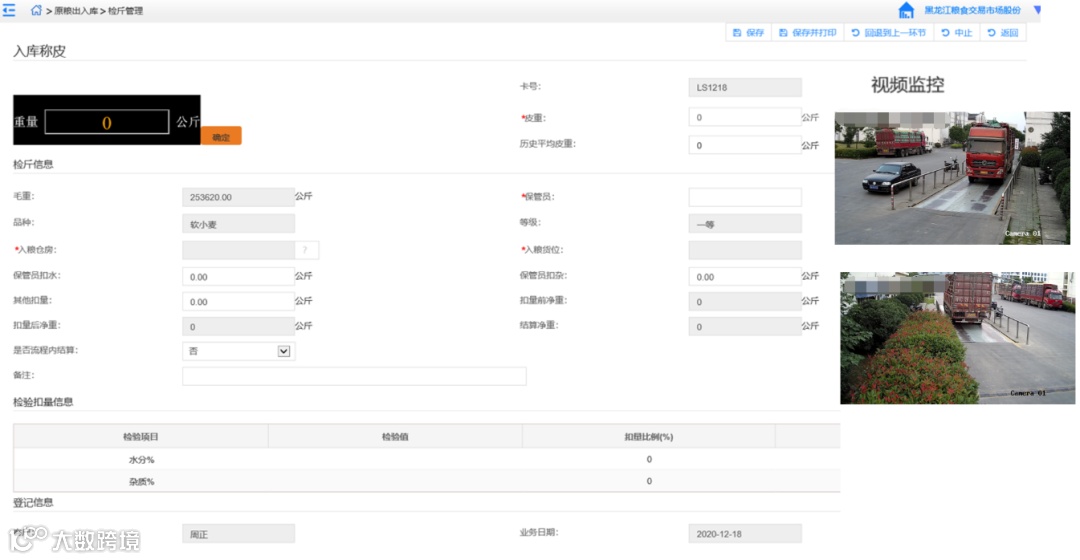The image size is (1080, 560).
Task: Focus the 保管员扣水 input field
Action: coord(238,276)
